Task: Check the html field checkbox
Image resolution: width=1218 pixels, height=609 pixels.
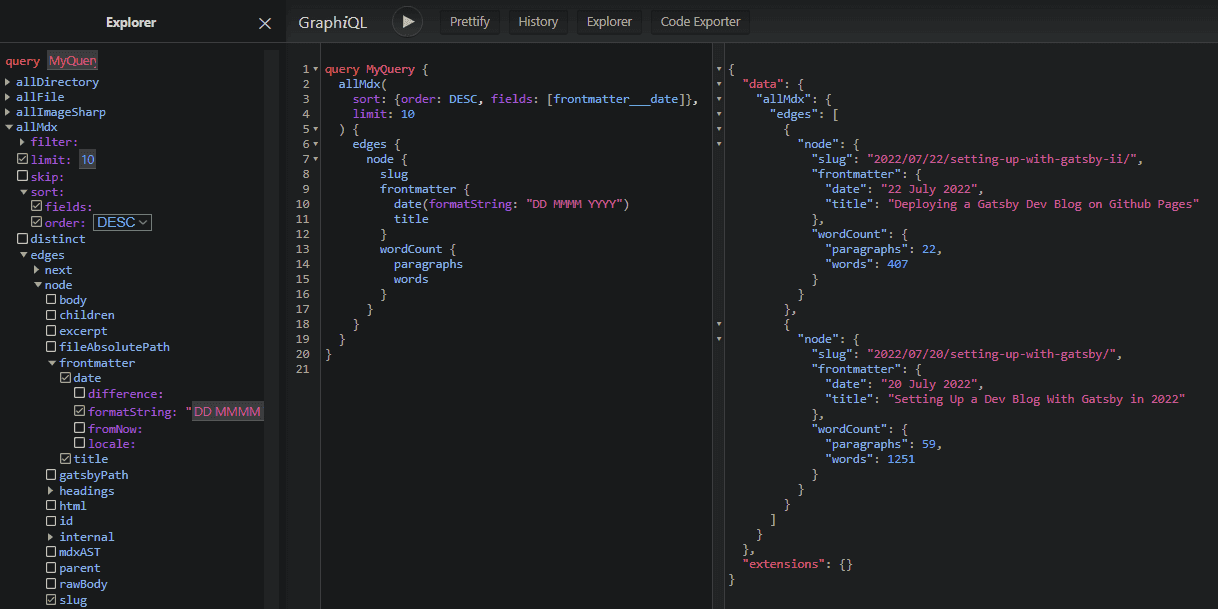Action: [51, 506]
